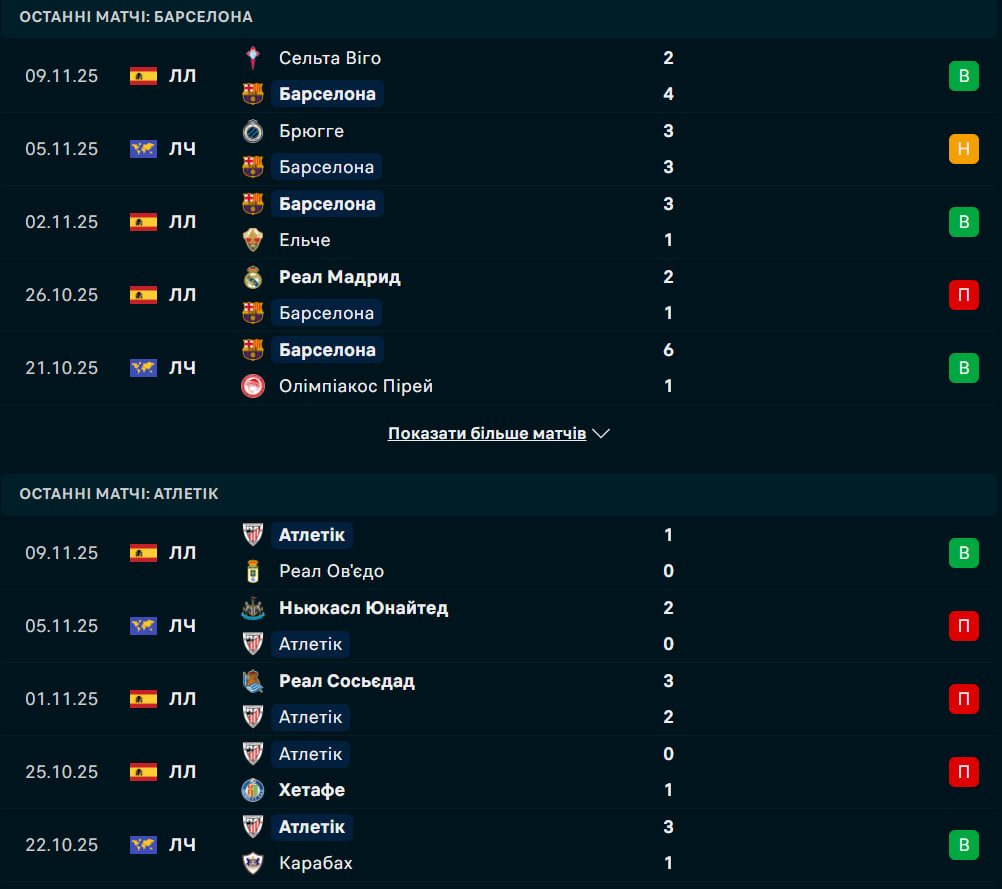Open the Реал Мадрид team link

click(340, 277)
